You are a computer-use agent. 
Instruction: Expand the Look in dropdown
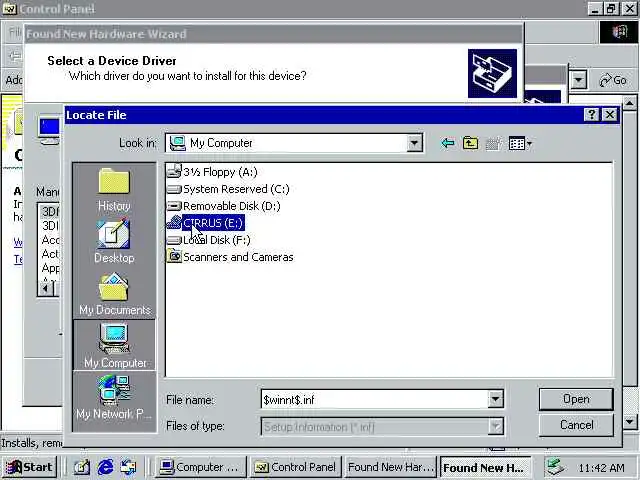click(414, 143)
